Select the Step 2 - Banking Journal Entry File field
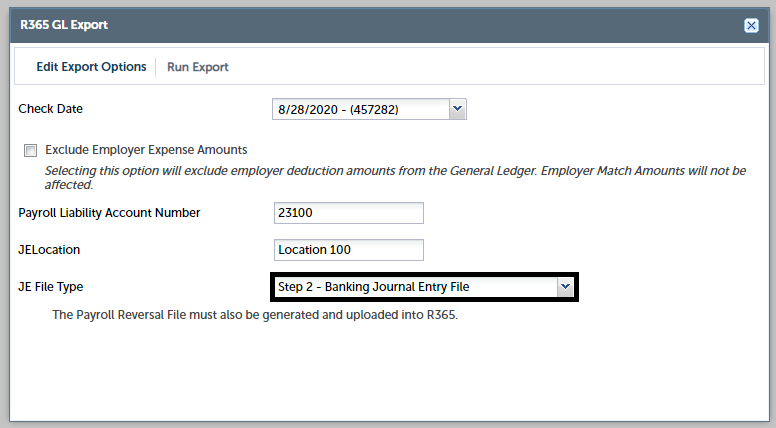Screen dimensions: 776x428 (424, 286)
